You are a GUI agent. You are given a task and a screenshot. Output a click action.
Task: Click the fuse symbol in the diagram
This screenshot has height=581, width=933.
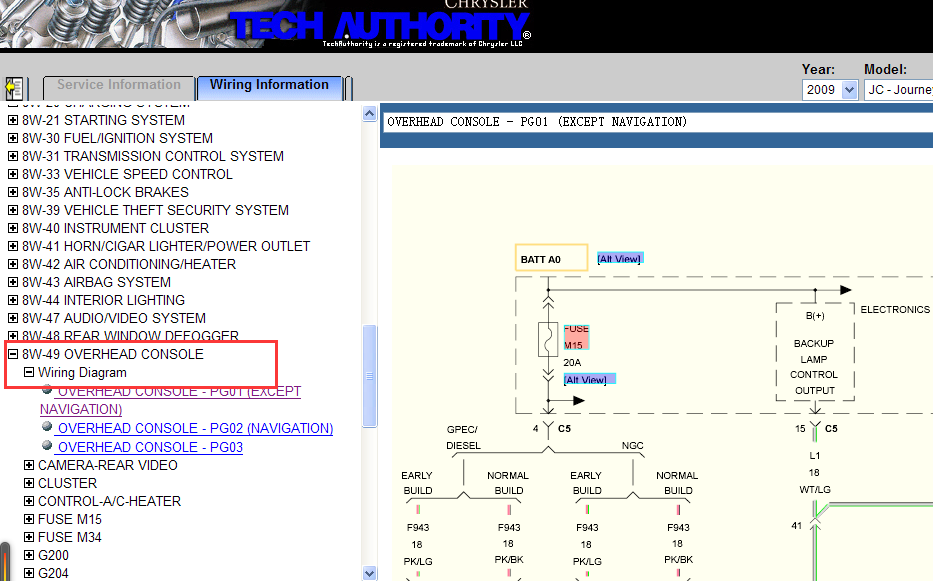tap(548, 340)
